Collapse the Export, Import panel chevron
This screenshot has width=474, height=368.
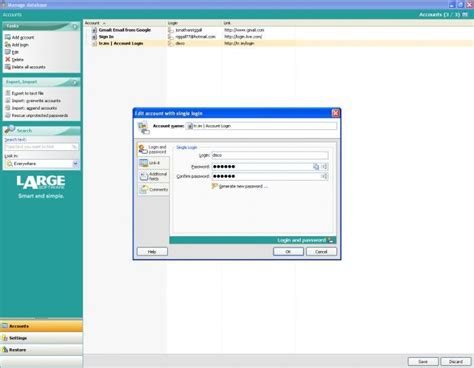pyautogui.click(x=75, y=82)
